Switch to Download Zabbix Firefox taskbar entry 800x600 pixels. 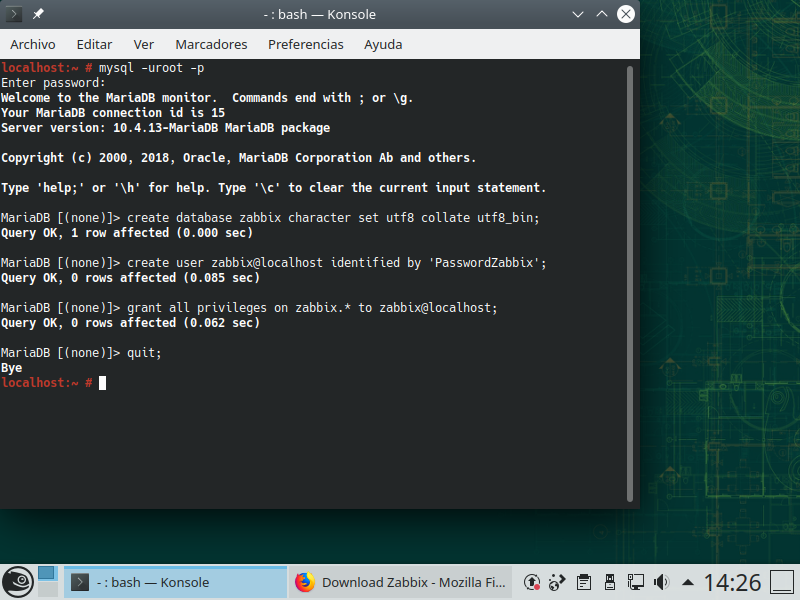[x=401, y=582]
